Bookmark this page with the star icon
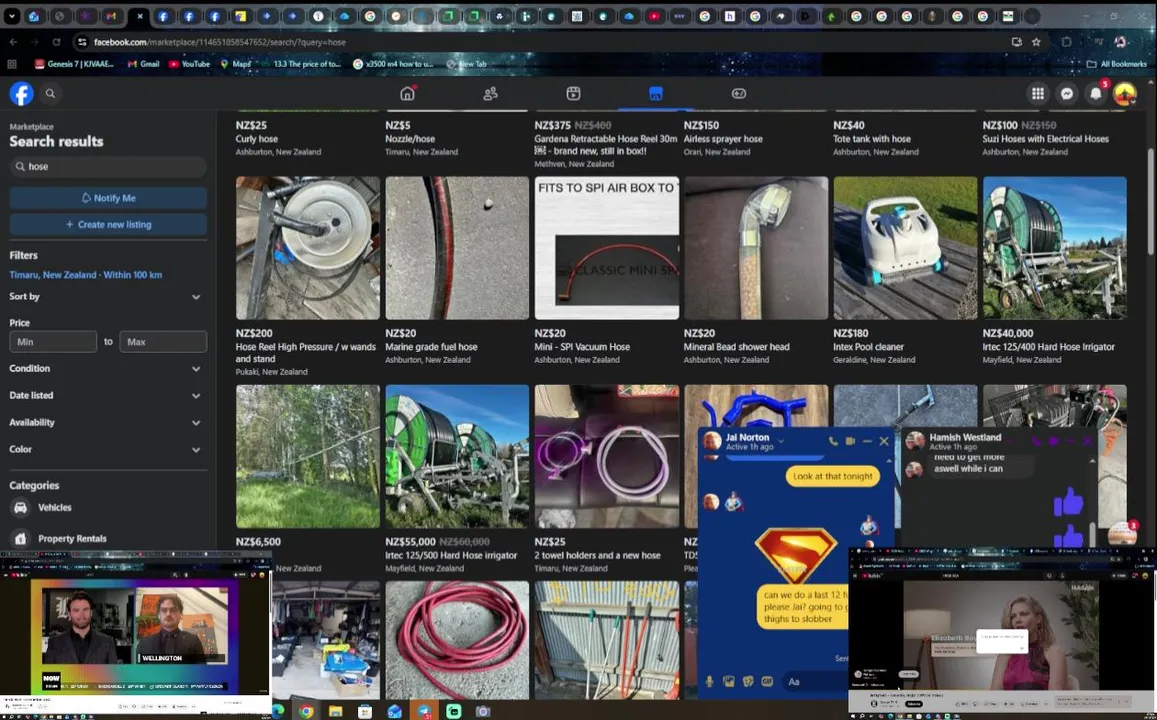 coord(1036,42)
